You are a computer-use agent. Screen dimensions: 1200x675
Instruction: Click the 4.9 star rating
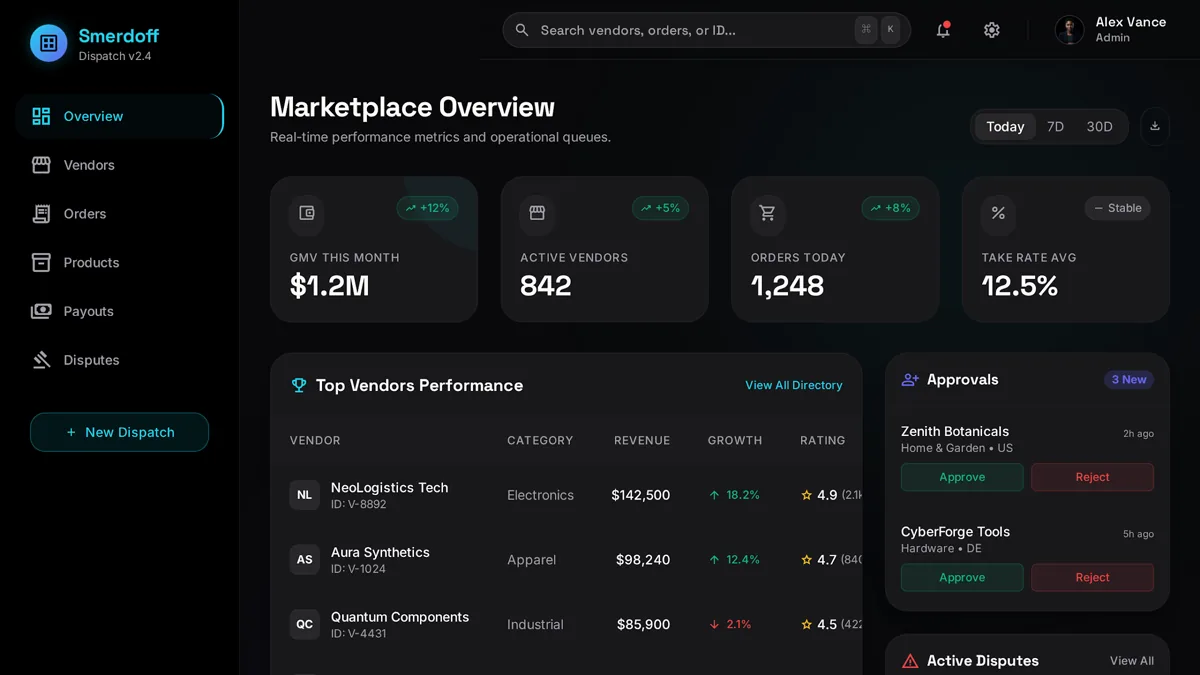coord(820,495)
